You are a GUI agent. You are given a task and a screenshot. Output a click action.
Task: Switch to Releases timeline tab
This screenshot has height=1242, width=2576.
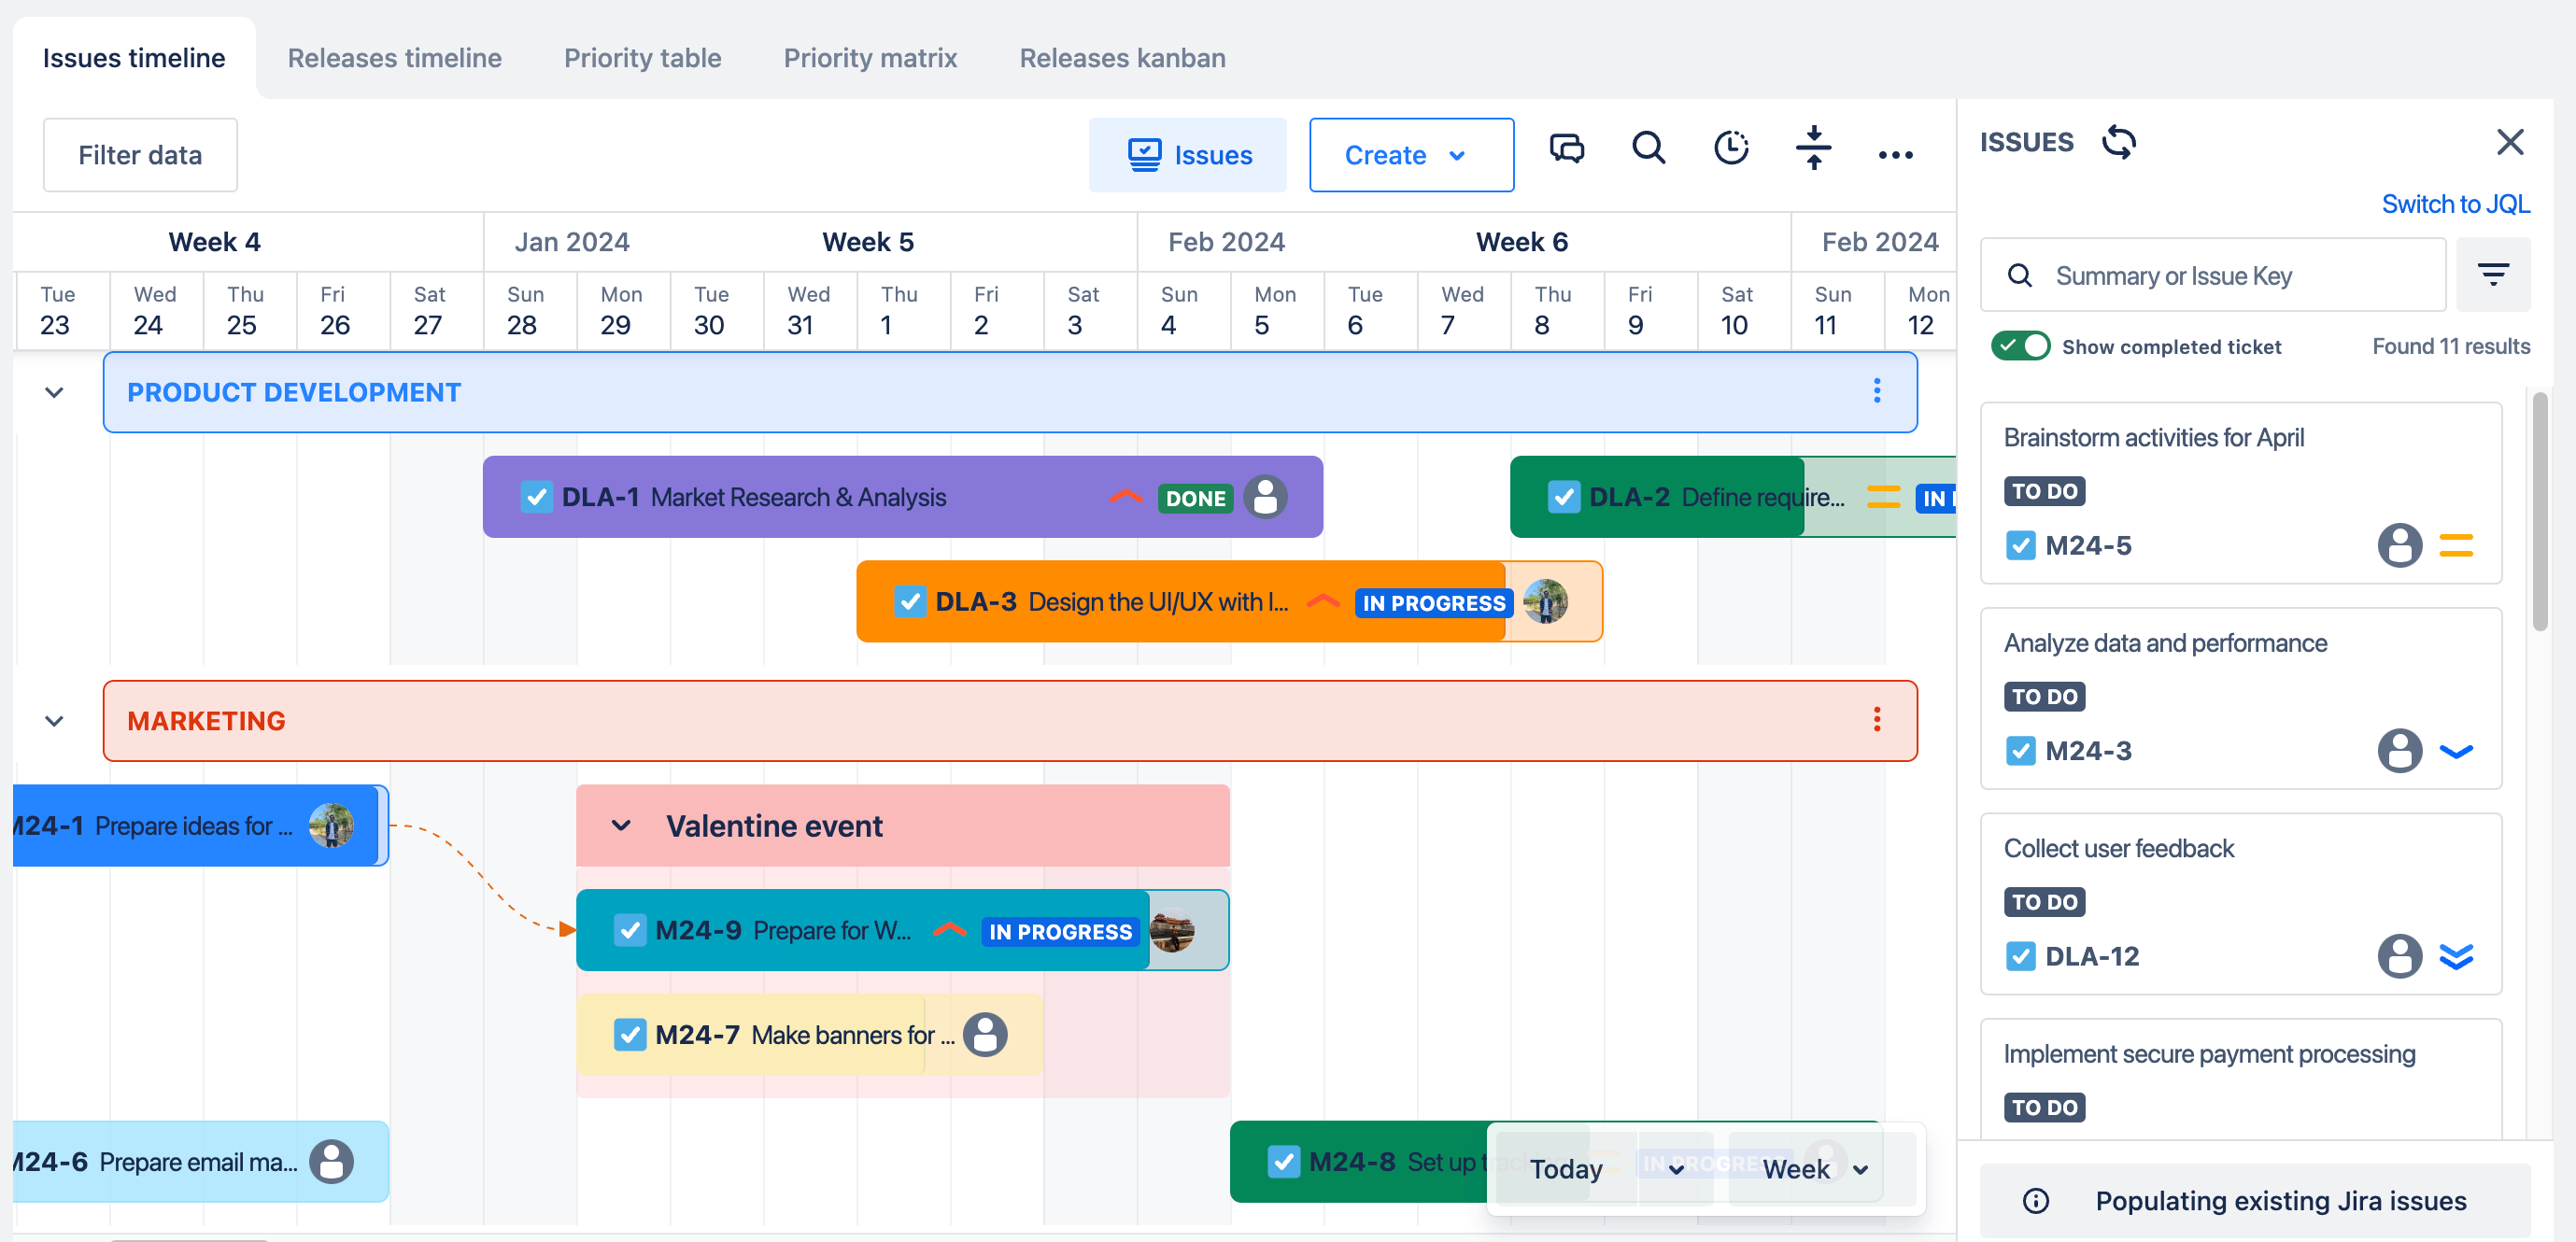point(394,58)
